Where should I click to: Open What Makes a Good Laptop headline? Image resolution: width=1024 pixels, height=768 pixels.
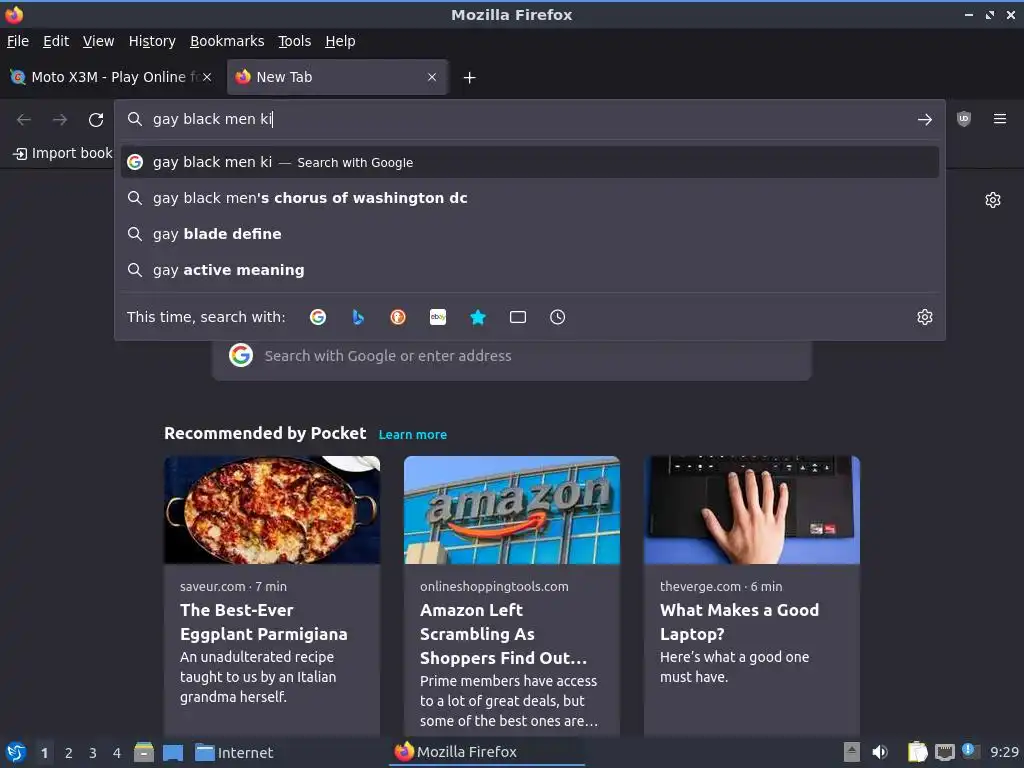point(739,622)
